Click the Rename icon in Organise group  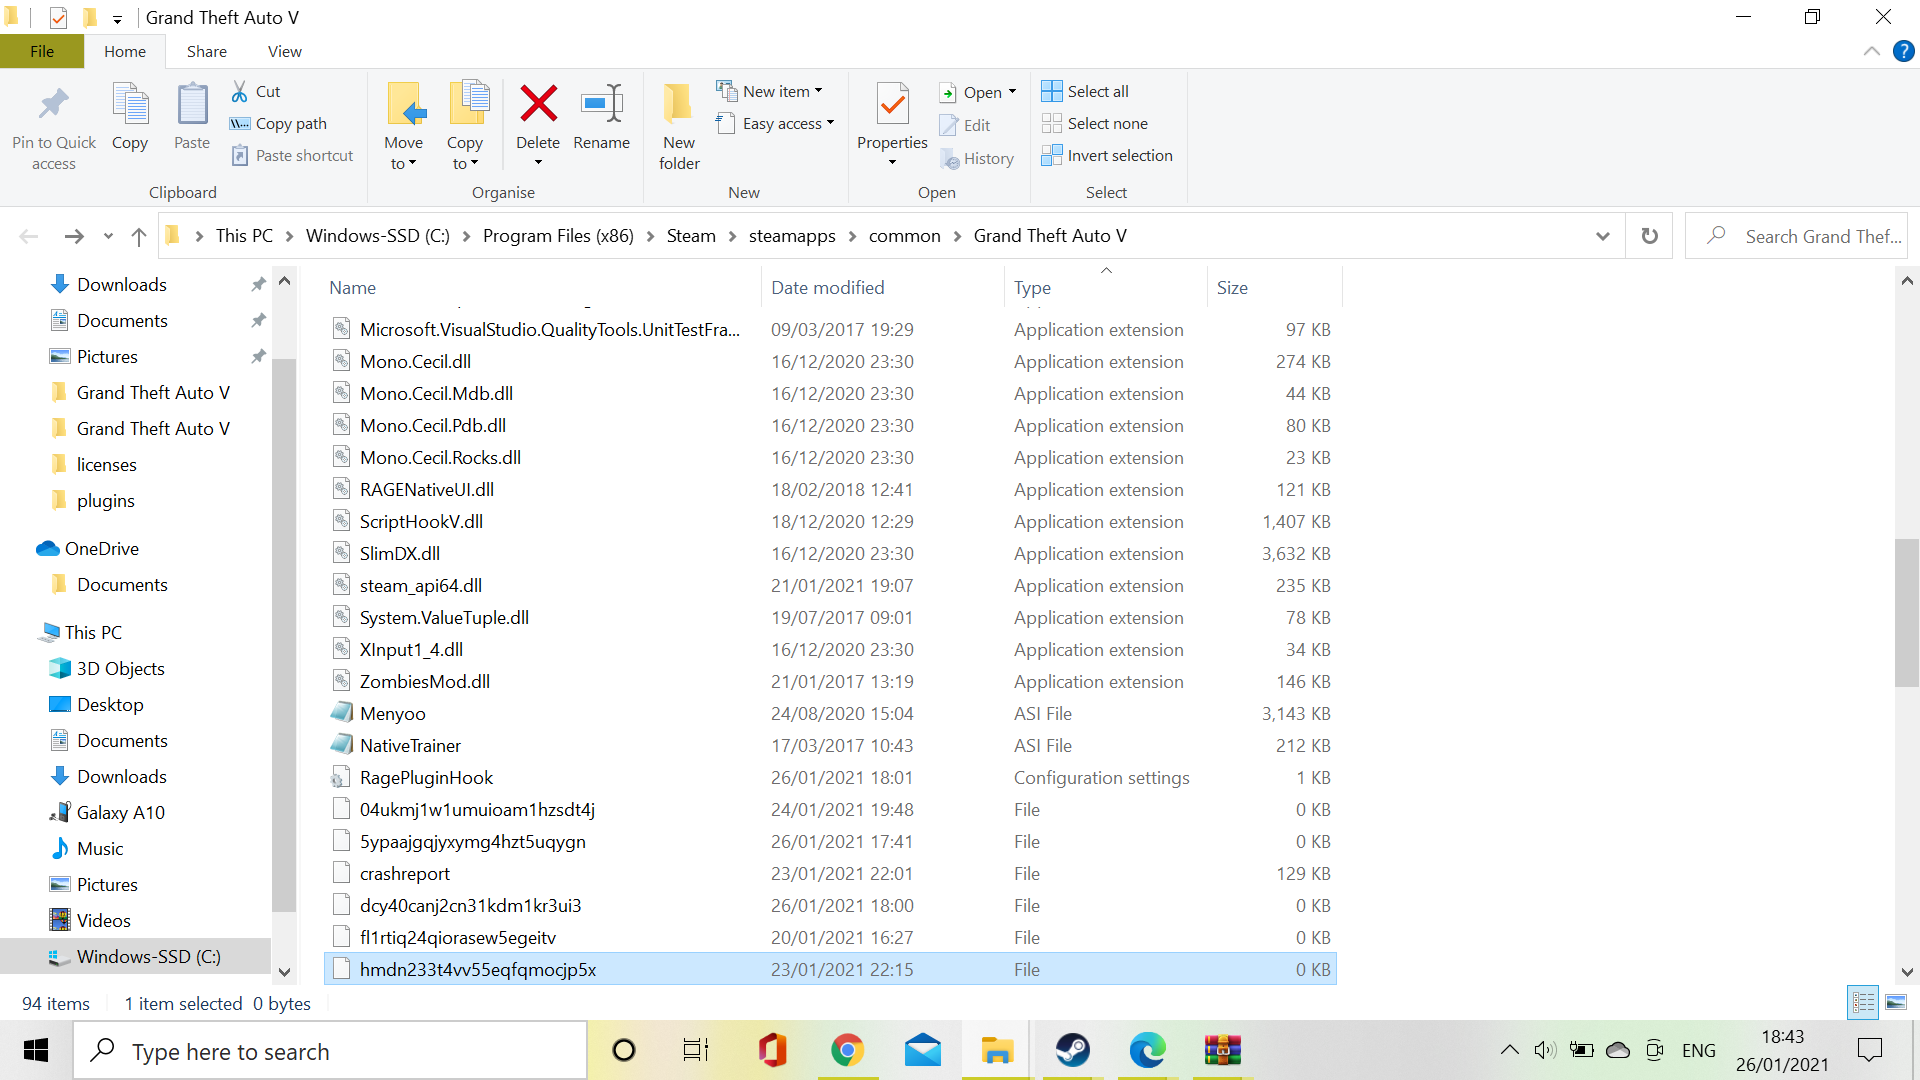point(601,104)
